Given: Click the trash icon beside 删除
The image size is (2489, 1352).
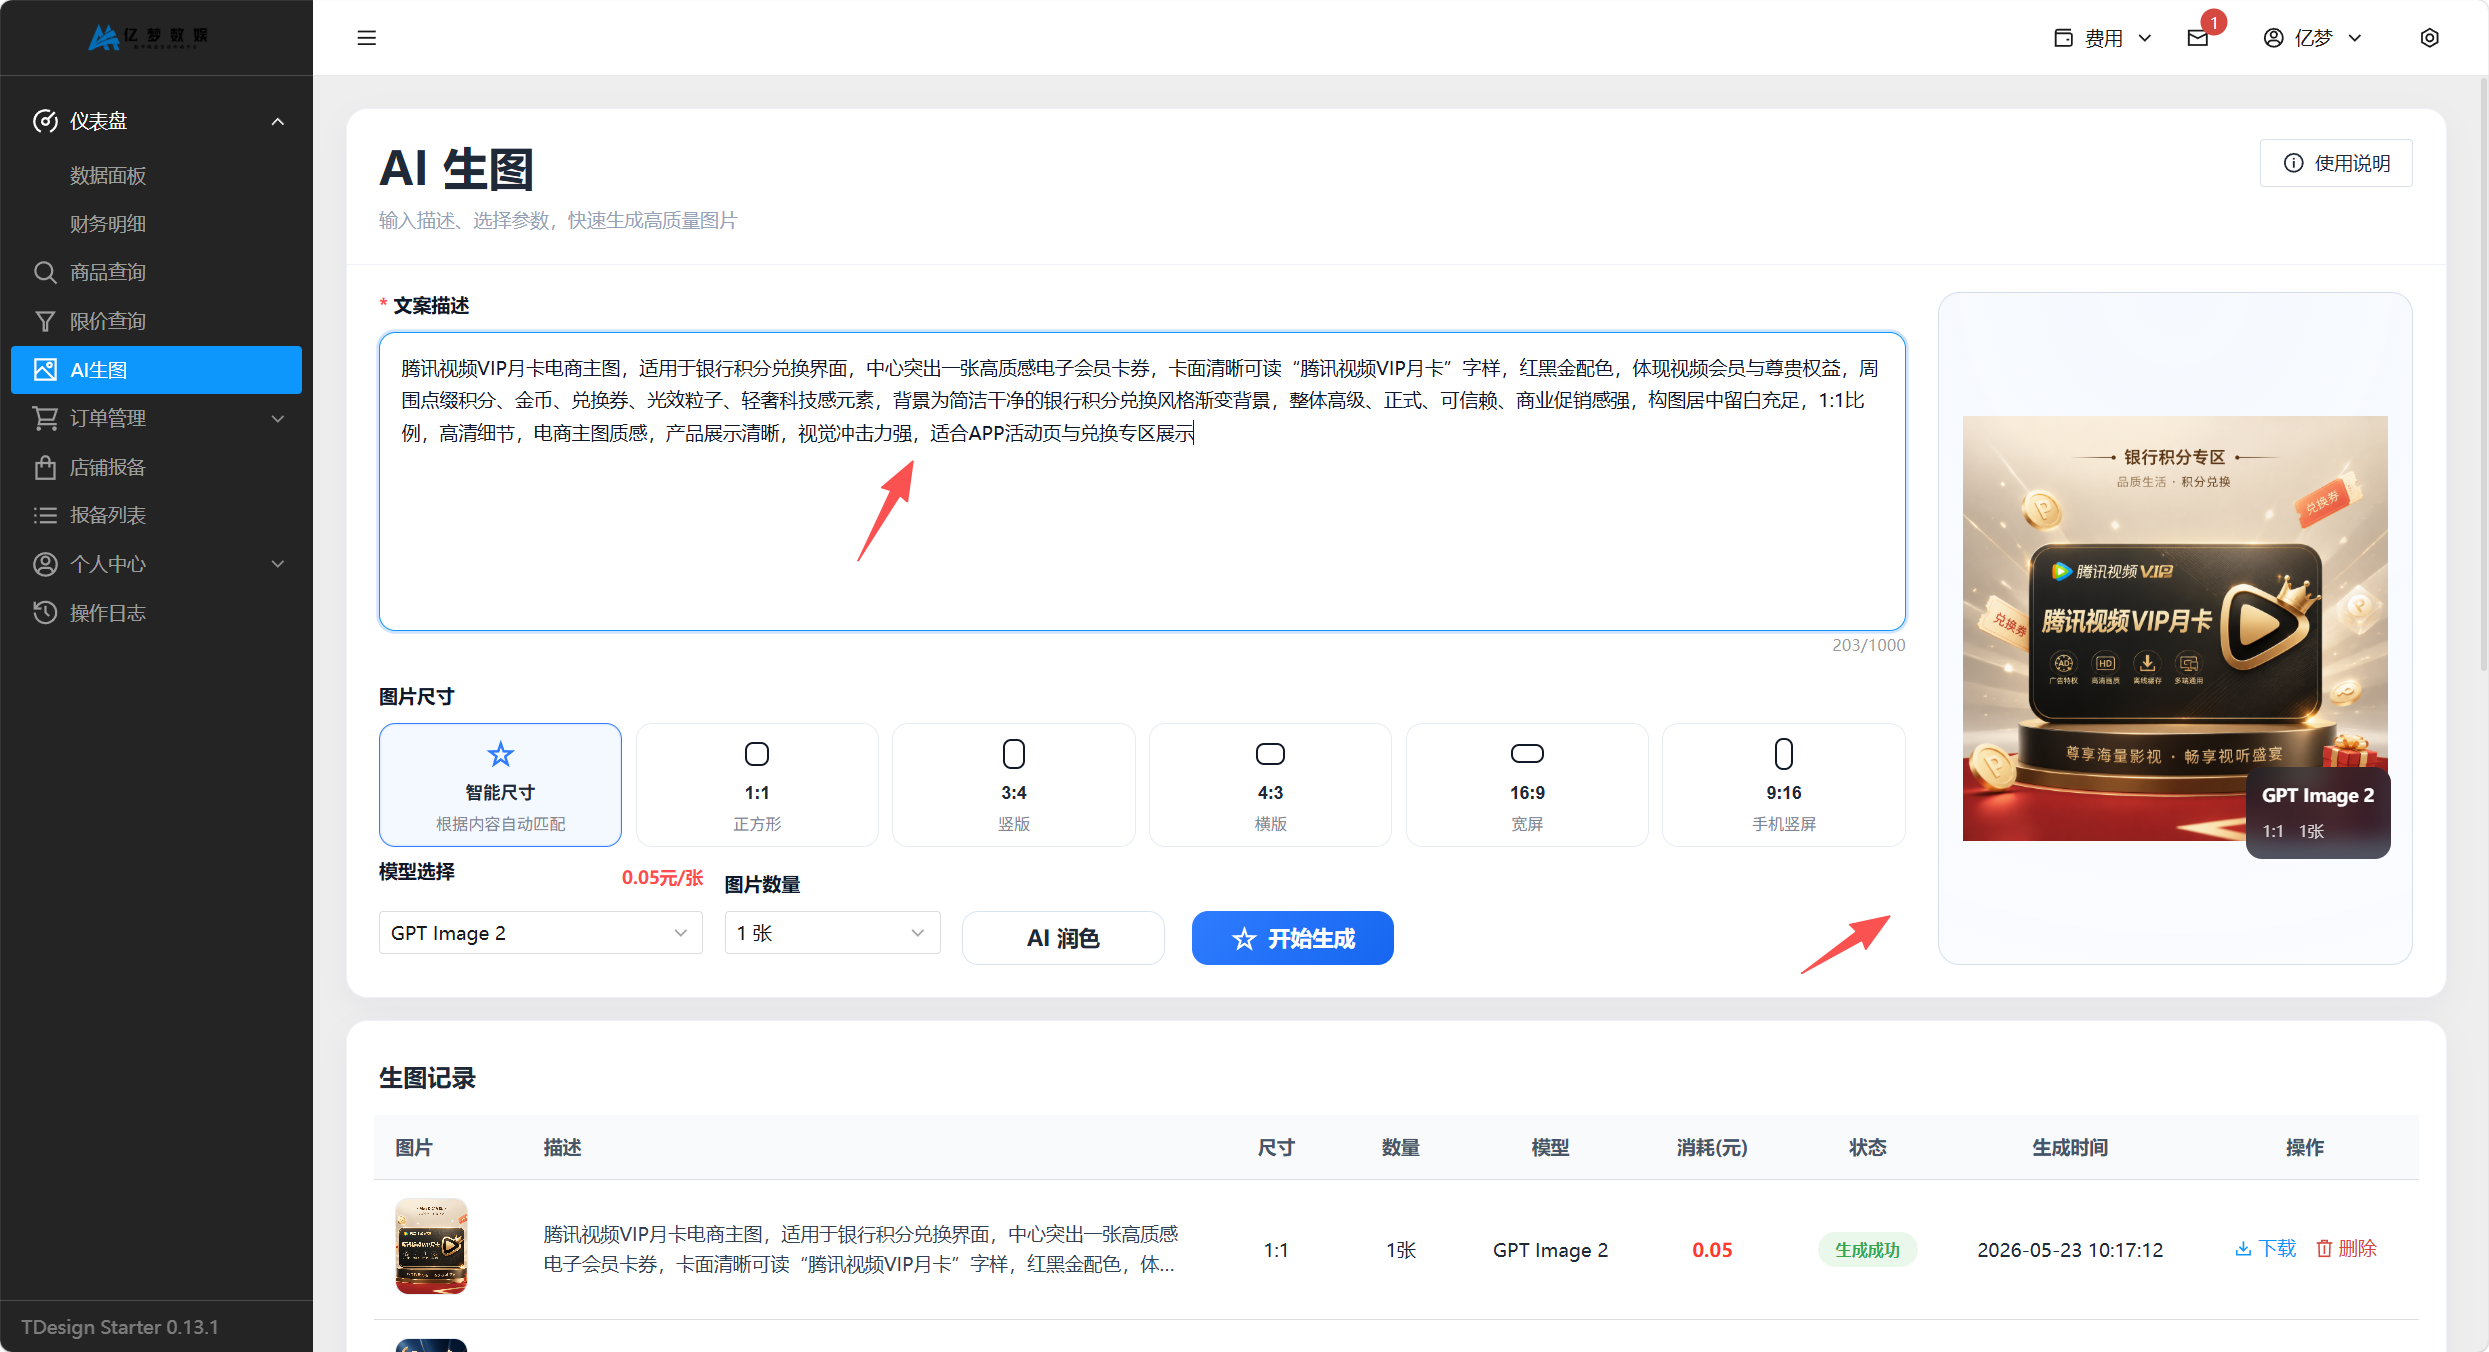Looking at the screenshot, I should click(2324, 1249).
